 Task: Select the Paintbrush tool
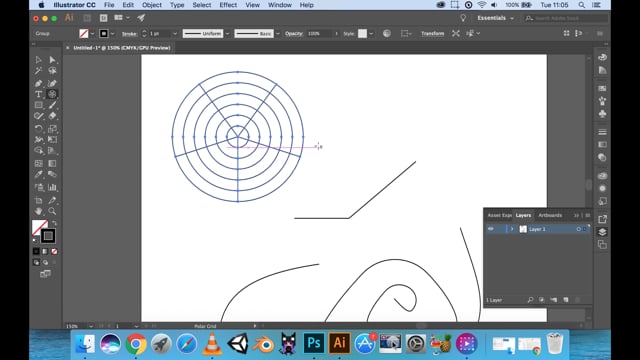52,105
